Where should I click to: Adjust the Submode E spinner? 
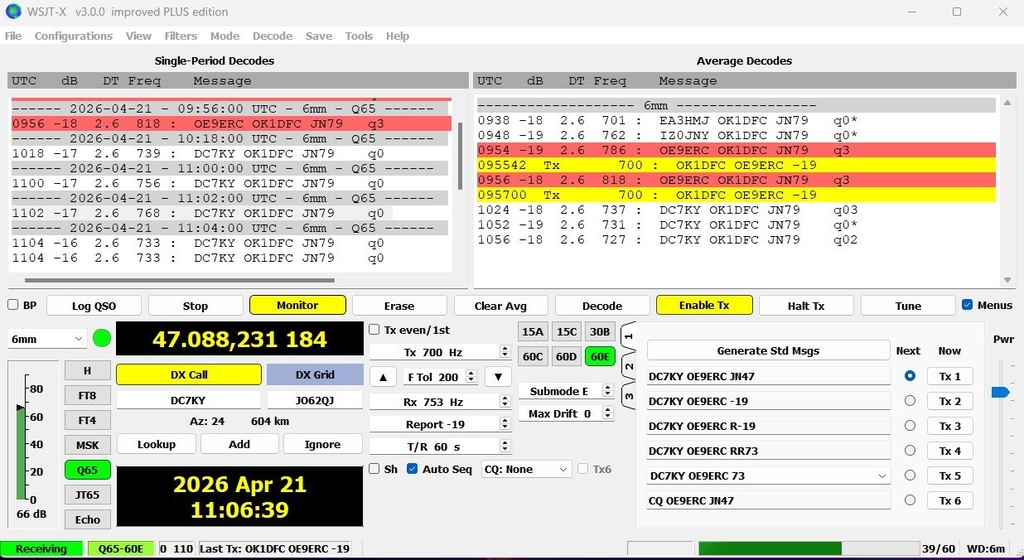607,391
